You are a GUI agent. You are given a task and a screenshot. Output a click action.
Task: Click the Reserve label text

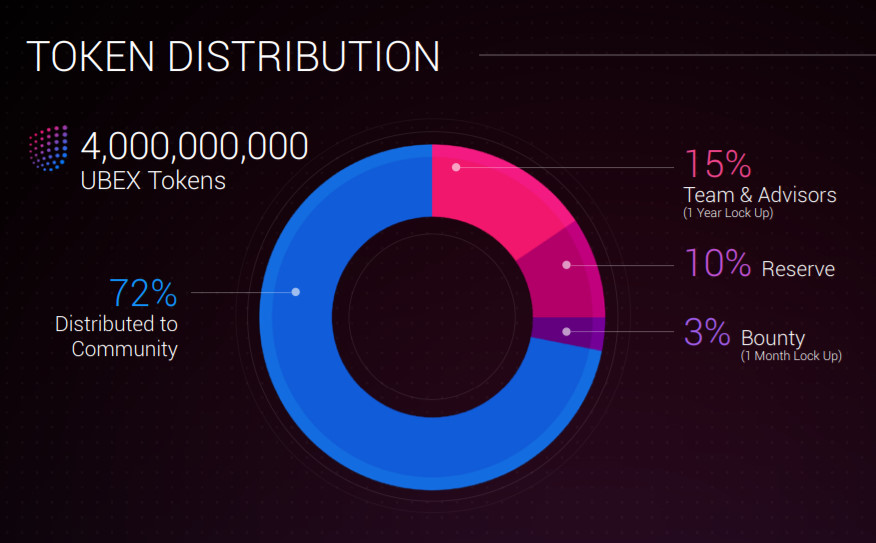[798, 269]
